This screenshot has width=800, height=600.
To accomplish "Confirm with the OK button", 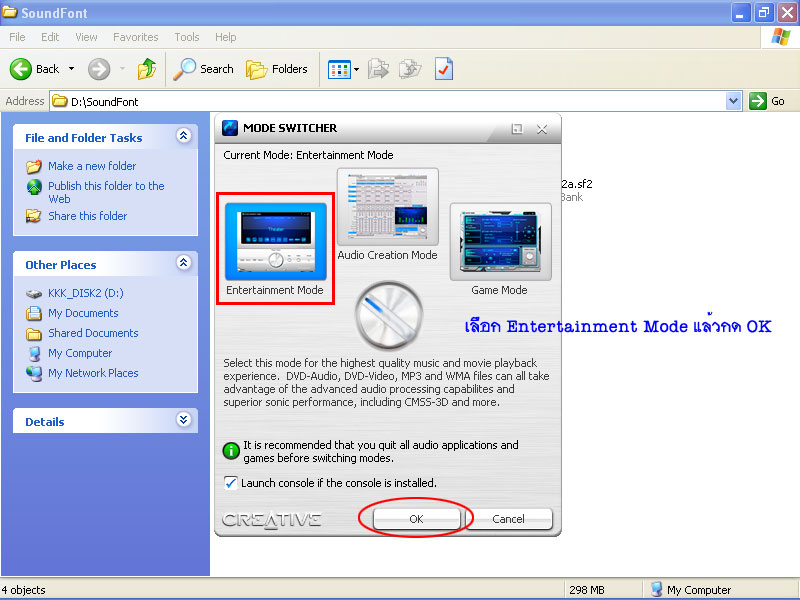I will (416, 519).
